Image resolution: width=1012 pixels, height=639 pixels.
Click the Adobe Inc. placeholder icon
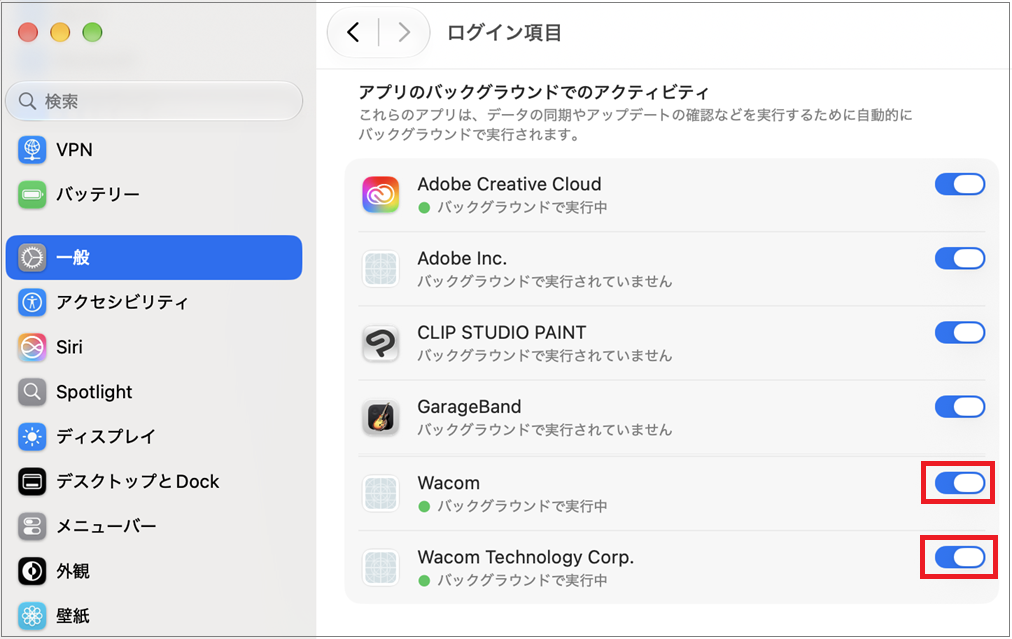coord(380,269)
